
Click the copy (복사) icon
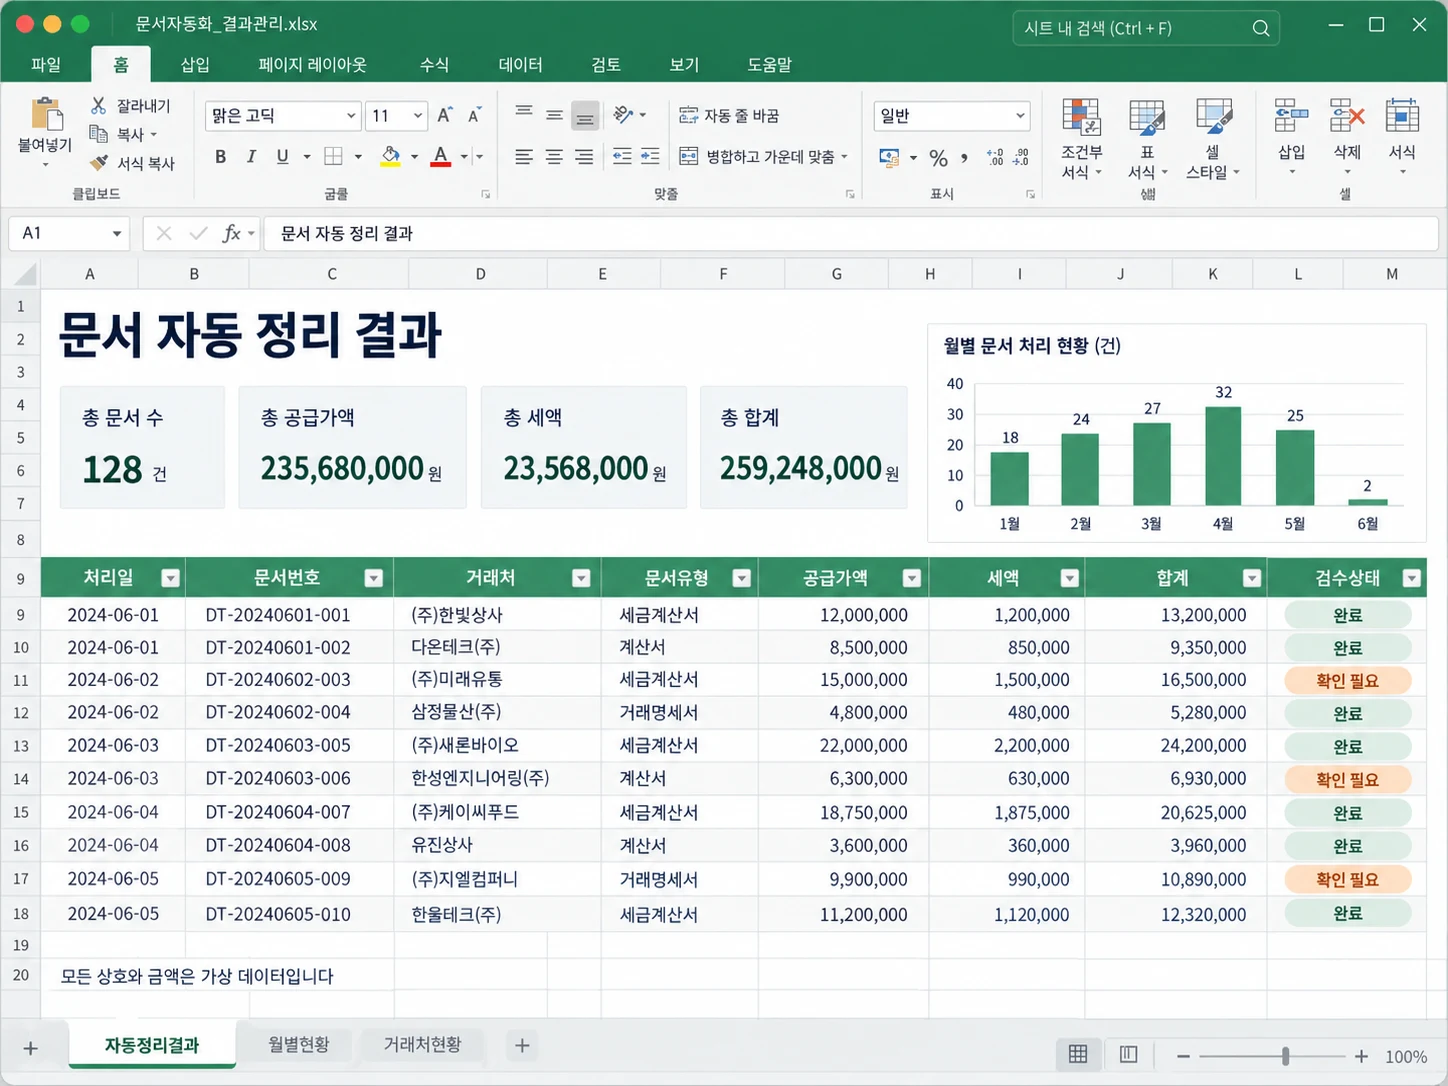(x=98, y=134)
